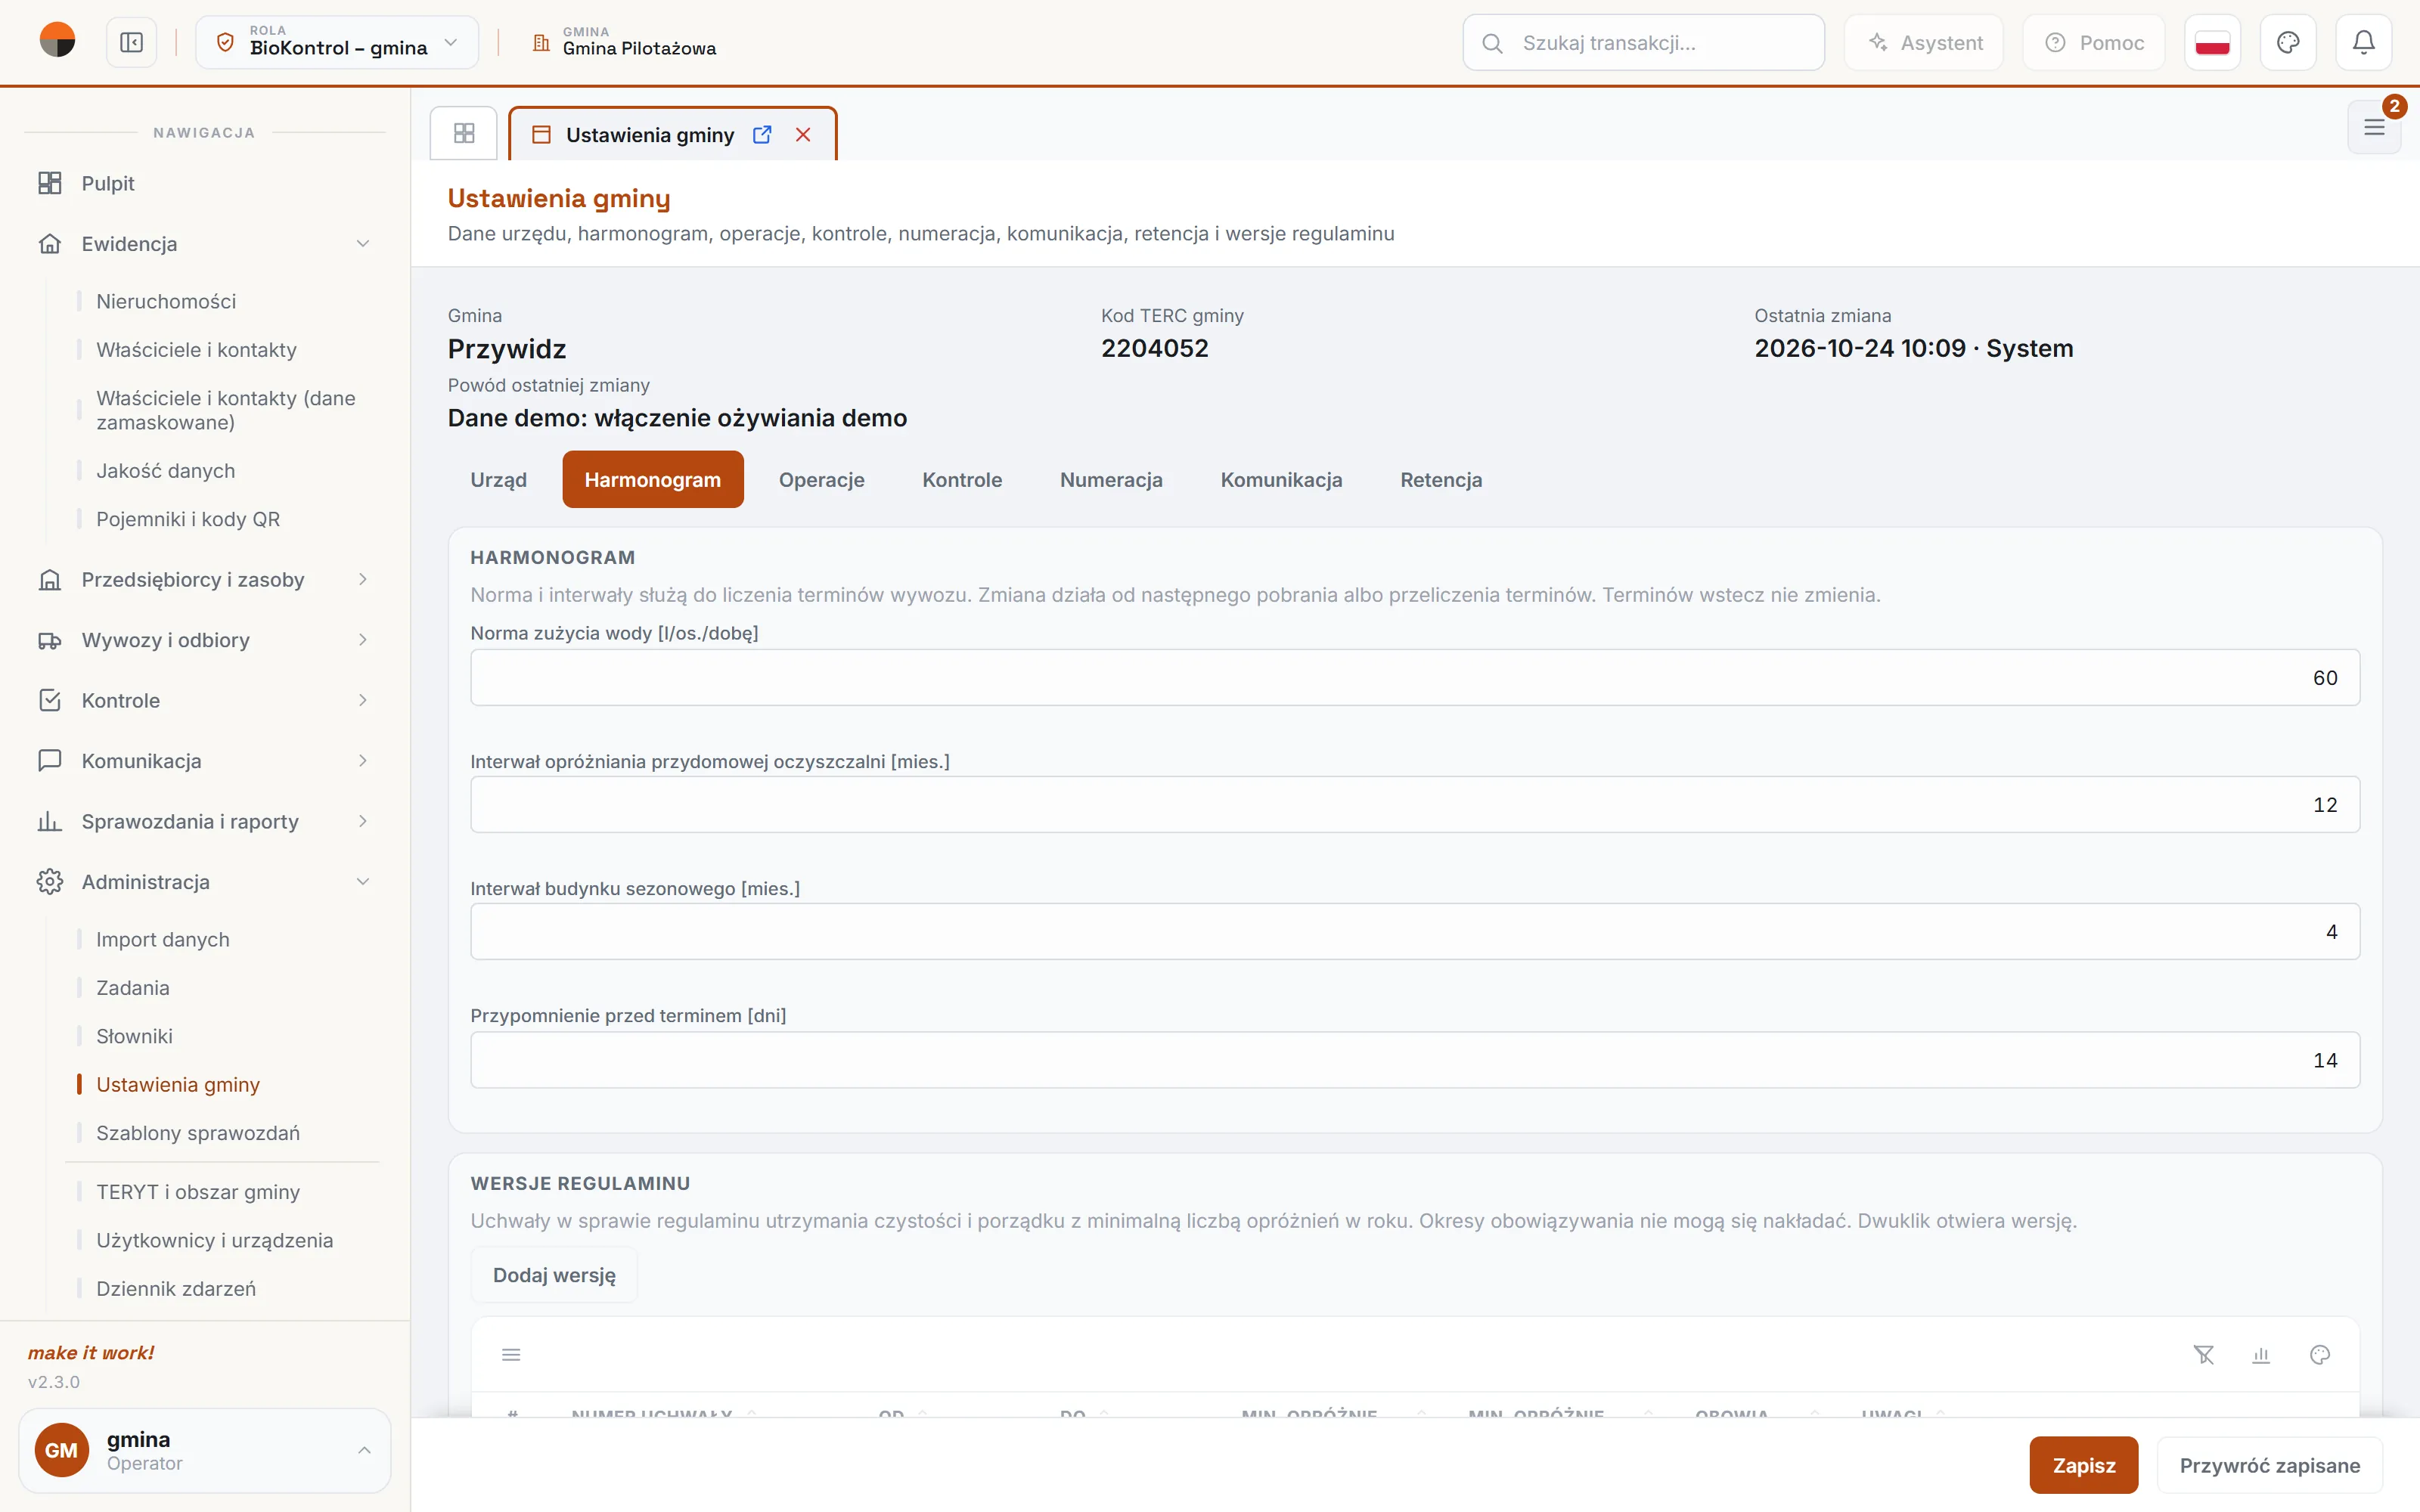The width and height of the screenshot is (2420, 1512).
Task: Click the grid overview icon beside the tabs
Action: tap(464, 133)
